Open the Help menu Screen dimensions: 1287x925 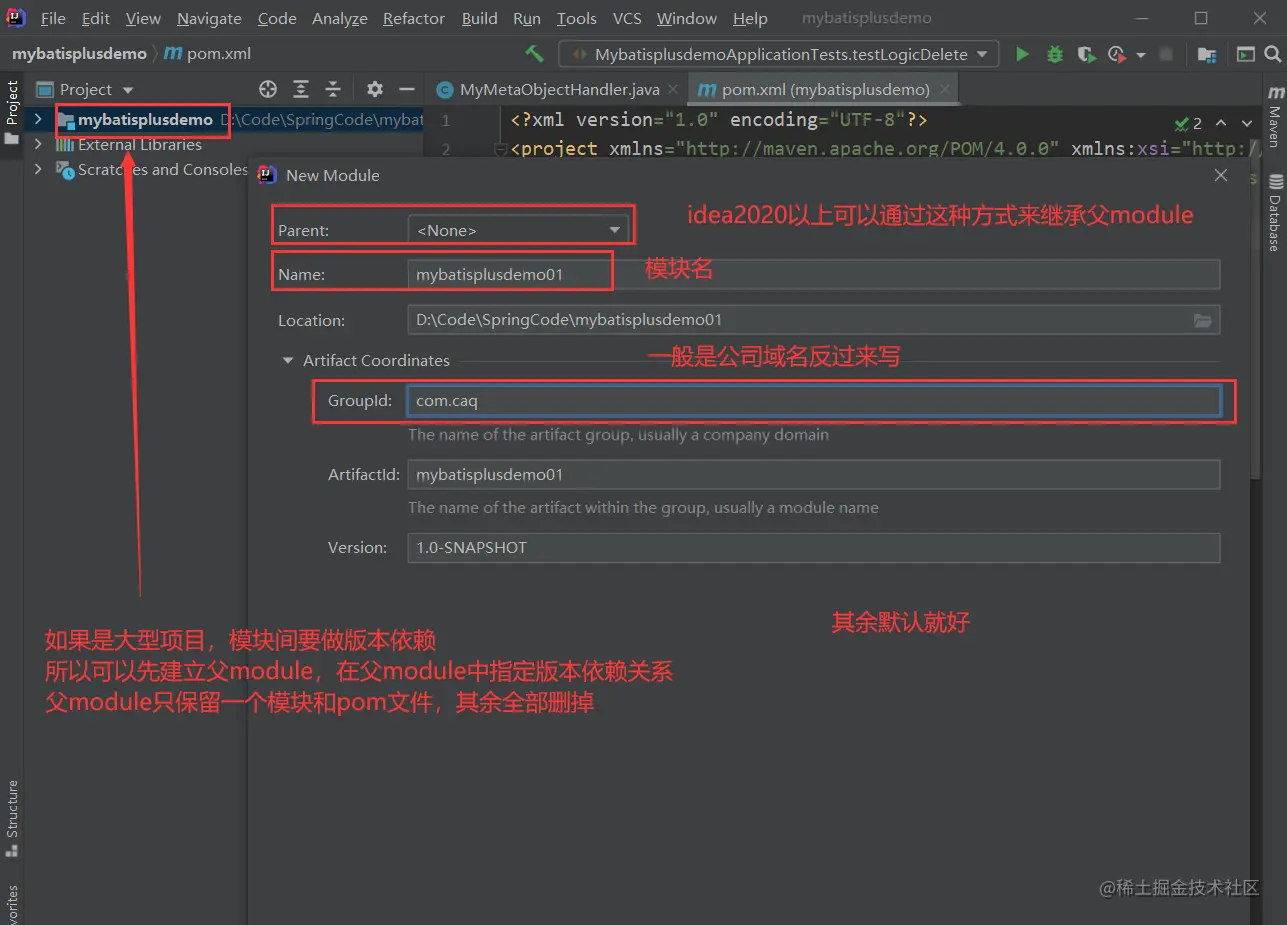click(x=750, y=18)
